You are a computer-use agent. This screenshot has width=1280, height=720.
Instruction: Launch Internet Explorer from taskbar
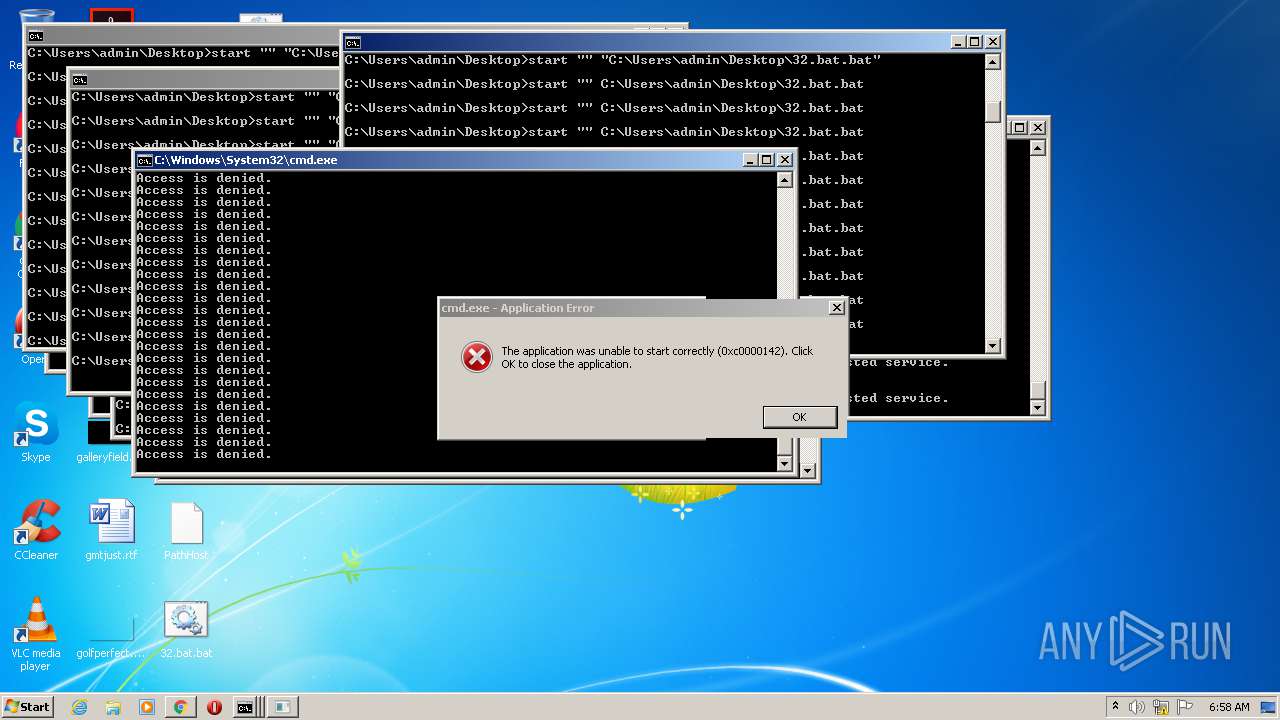click(79, 707)
